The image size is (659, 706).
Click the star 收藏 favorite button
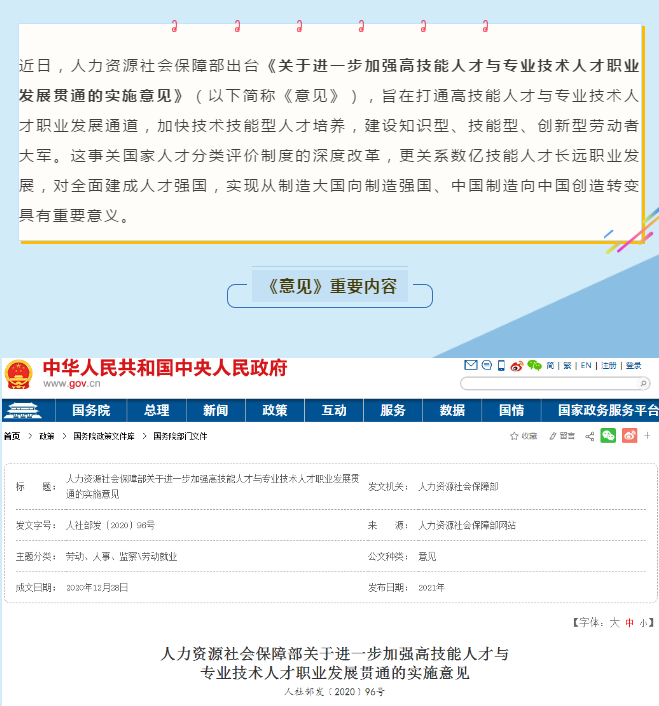[524, 436]
